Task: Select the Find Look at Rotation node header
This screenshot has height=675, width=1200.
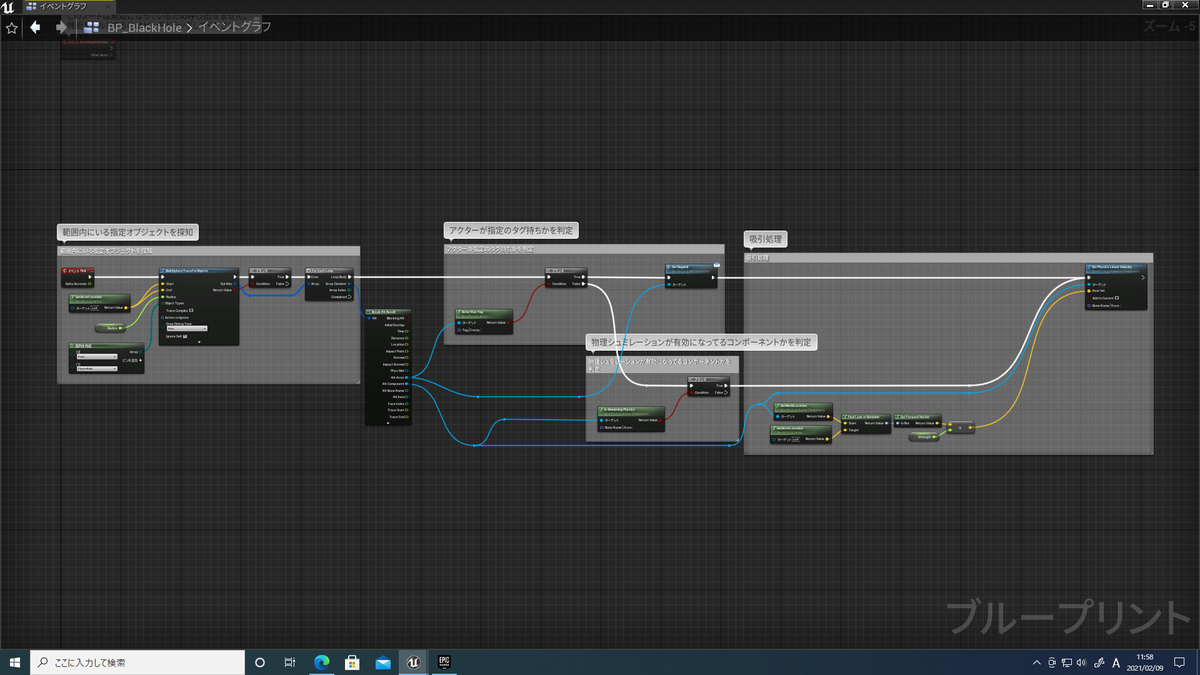Action: tap(865, 415)
